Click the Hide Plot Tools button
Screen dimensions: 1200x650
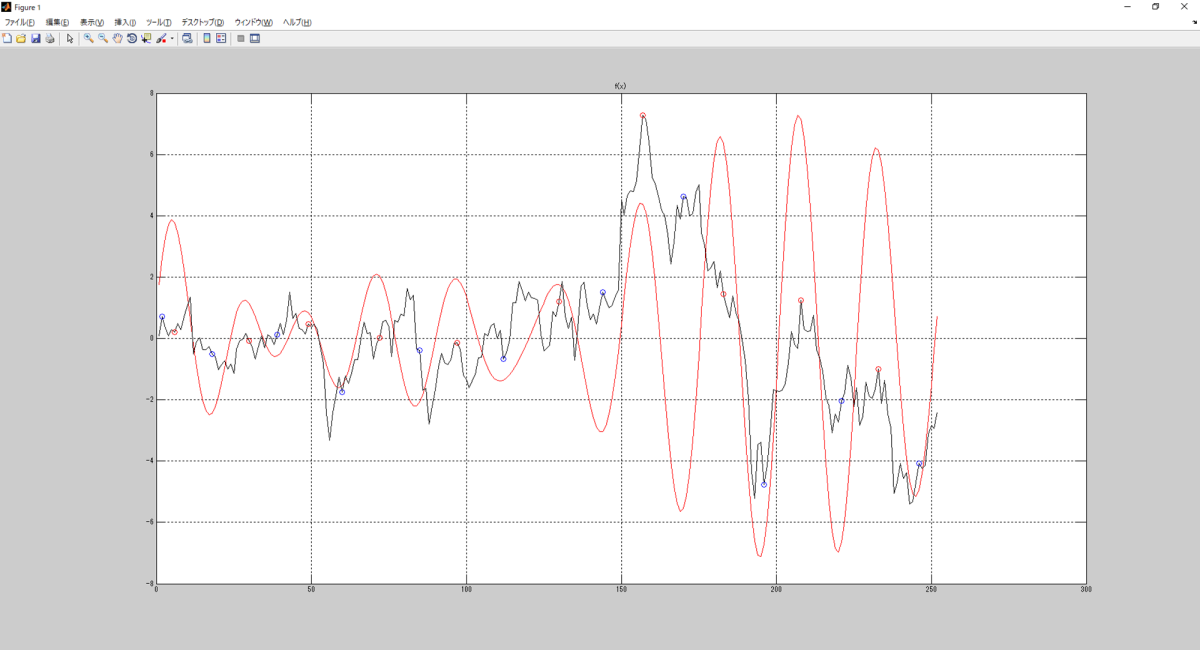(x=240, y=38)
